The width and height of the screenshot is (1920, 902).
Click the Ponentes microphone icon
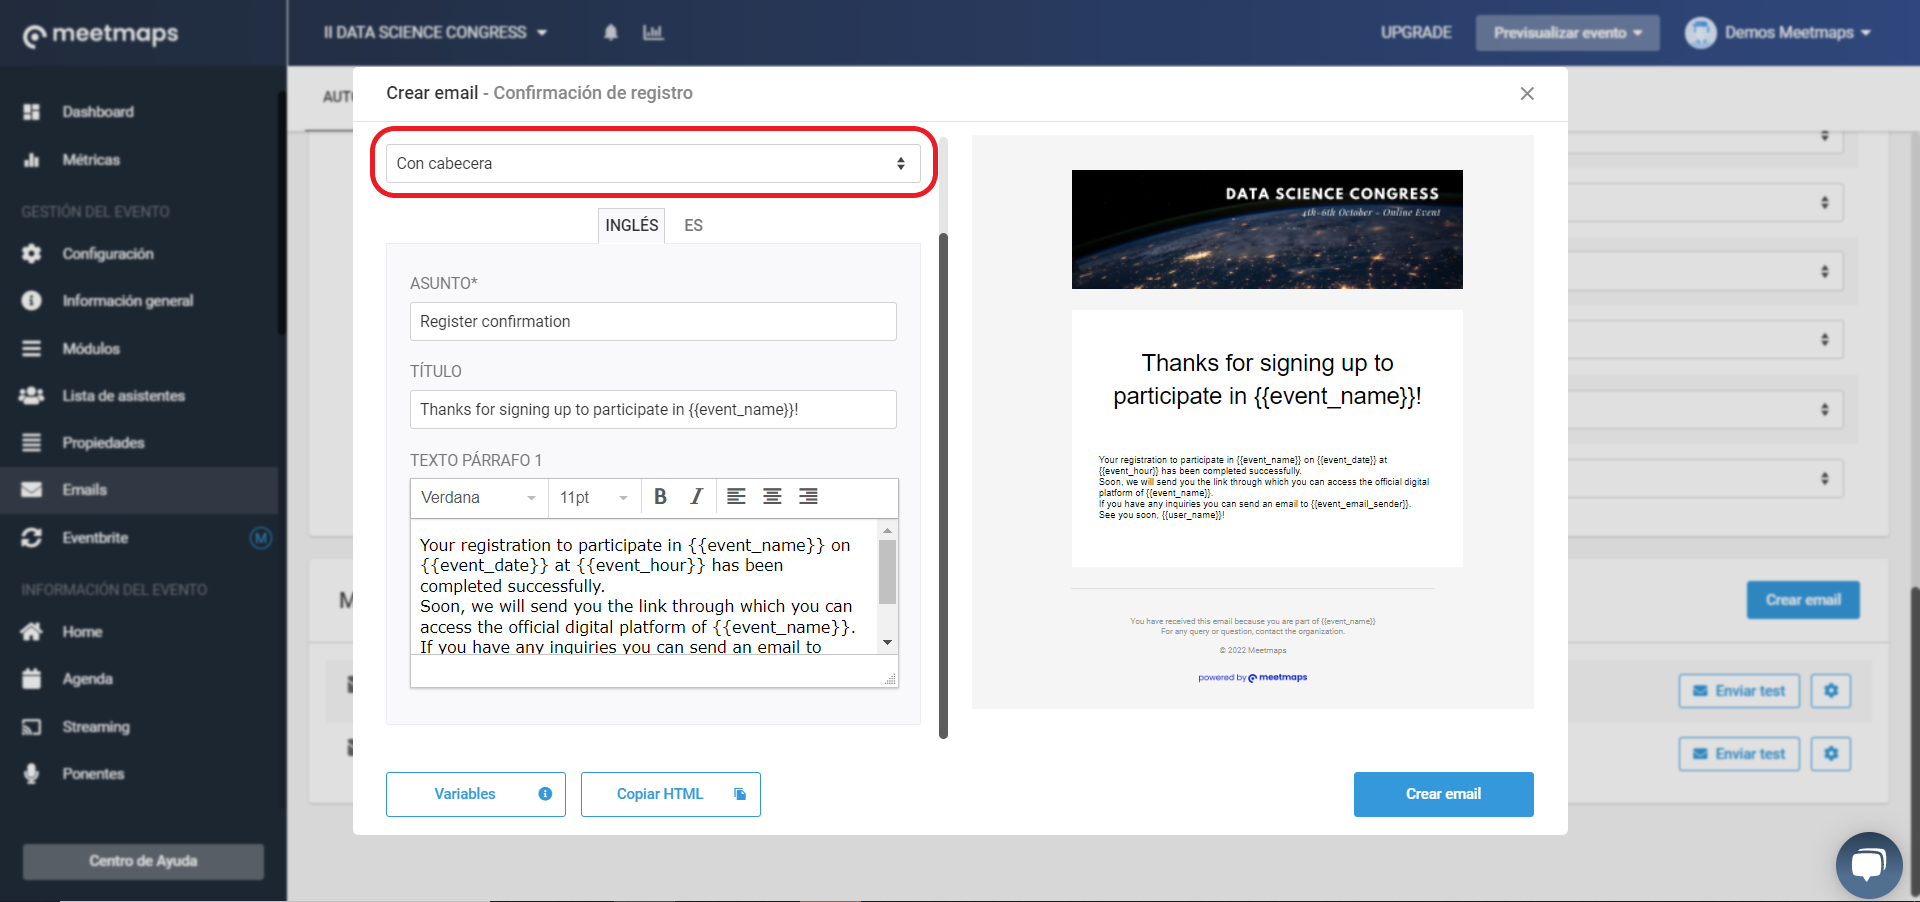(x=32, y=774)
